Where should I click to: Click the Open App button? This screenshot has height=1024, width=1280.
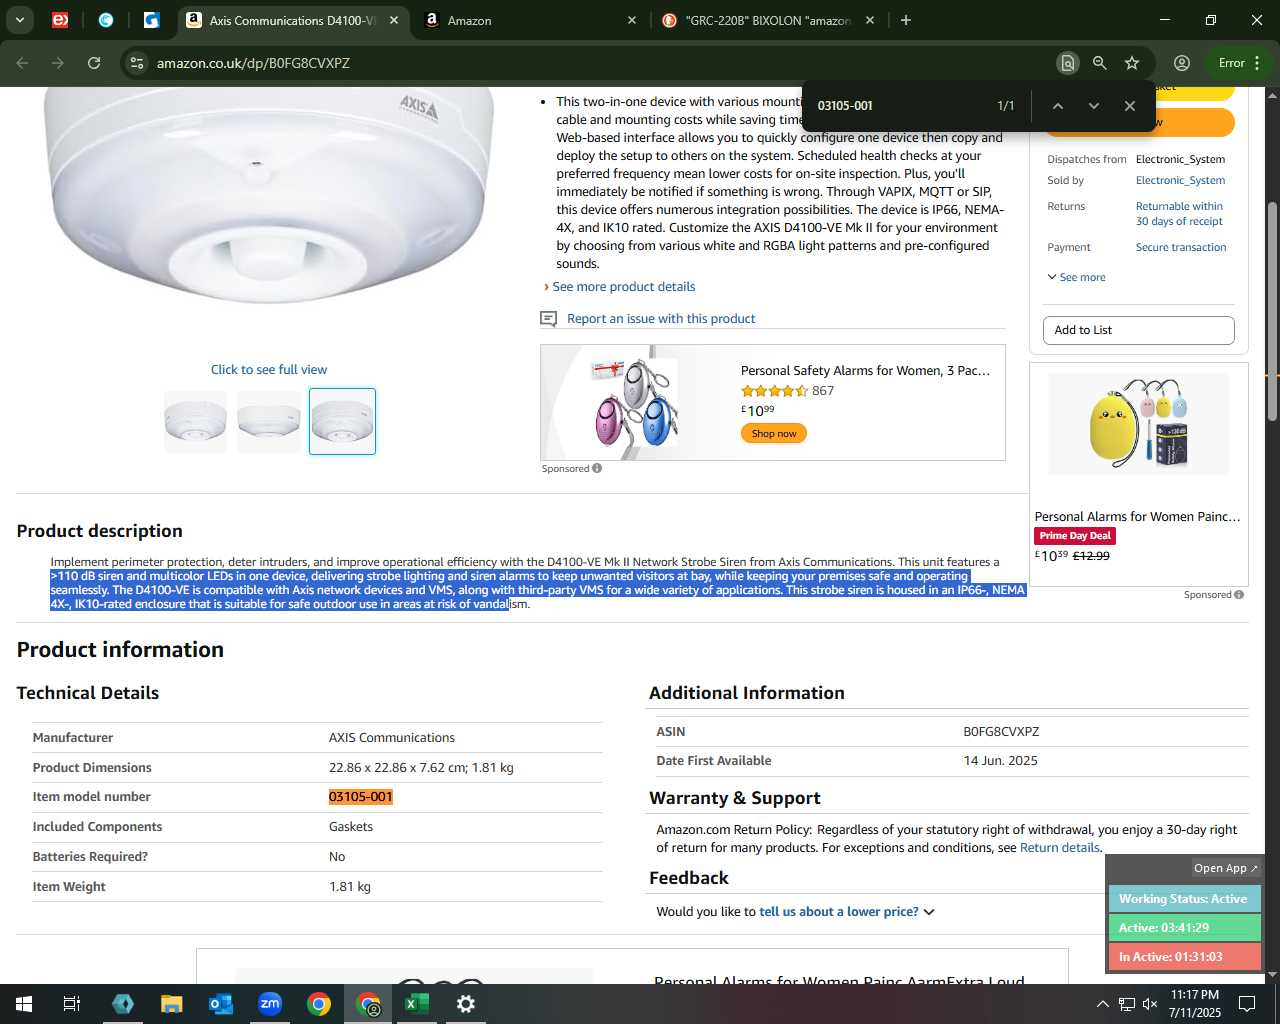click(x=1225, y=868)
